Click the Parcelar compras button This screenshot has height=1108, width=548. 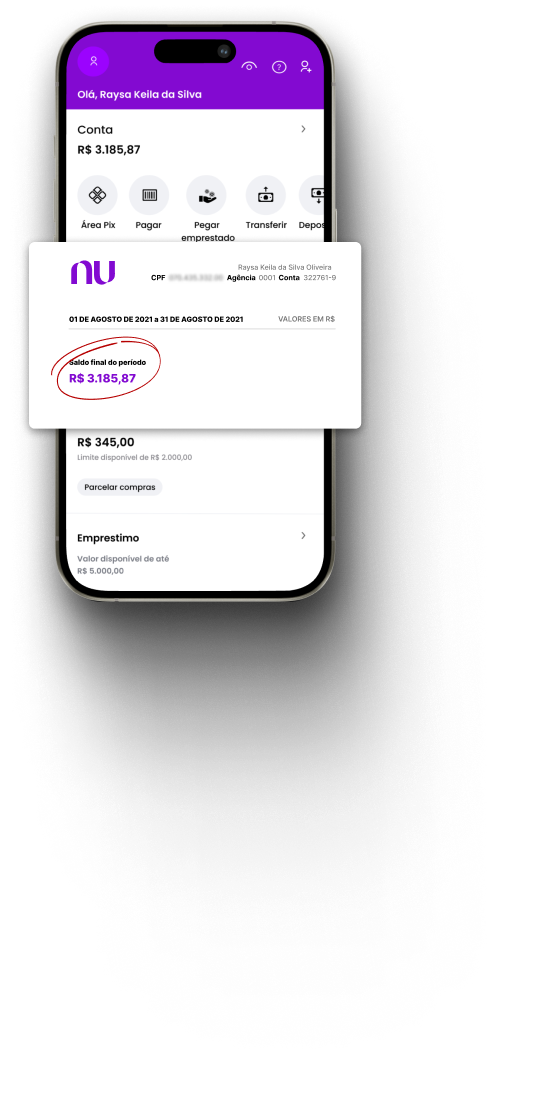(x=119, y=487)
